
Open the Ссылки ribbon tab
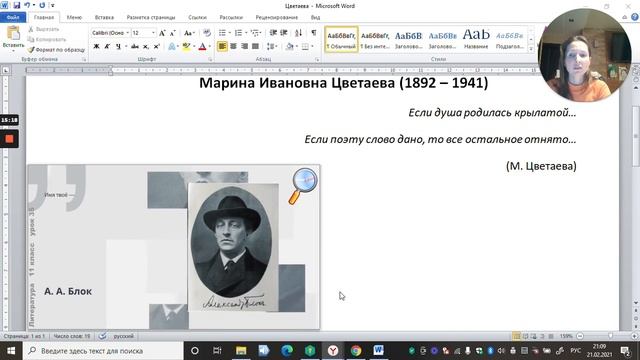[x=198, y=18]
